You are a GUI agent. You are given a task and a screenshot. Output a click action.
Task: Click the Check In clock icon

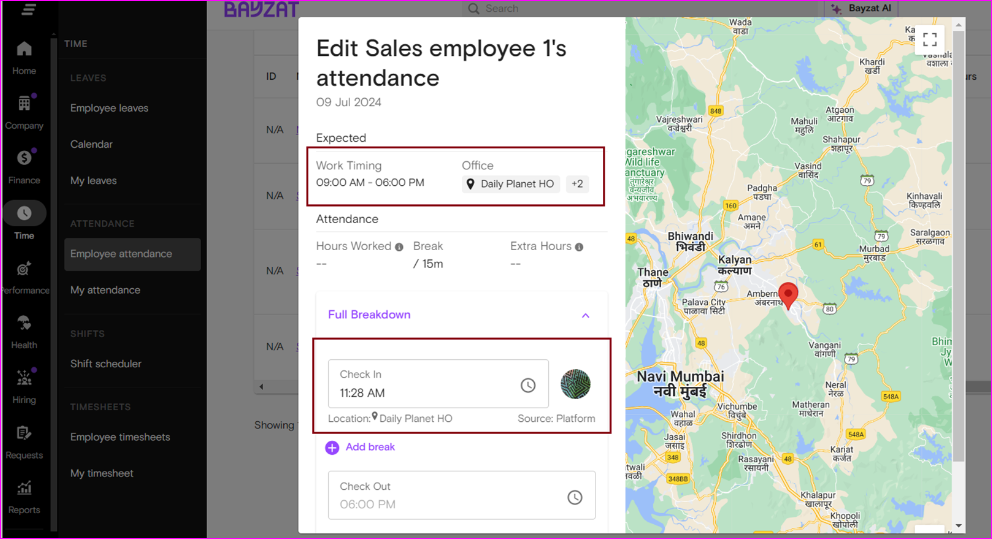tap(528, 385)
